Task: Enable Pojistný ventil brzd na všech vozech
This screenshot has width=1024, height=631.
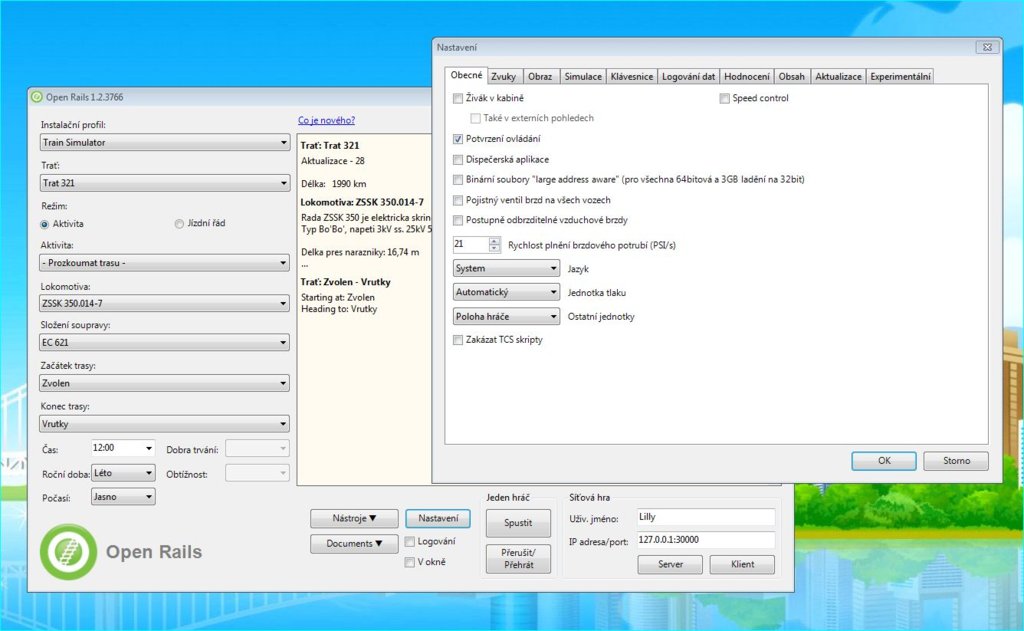Action: [458, 200]
